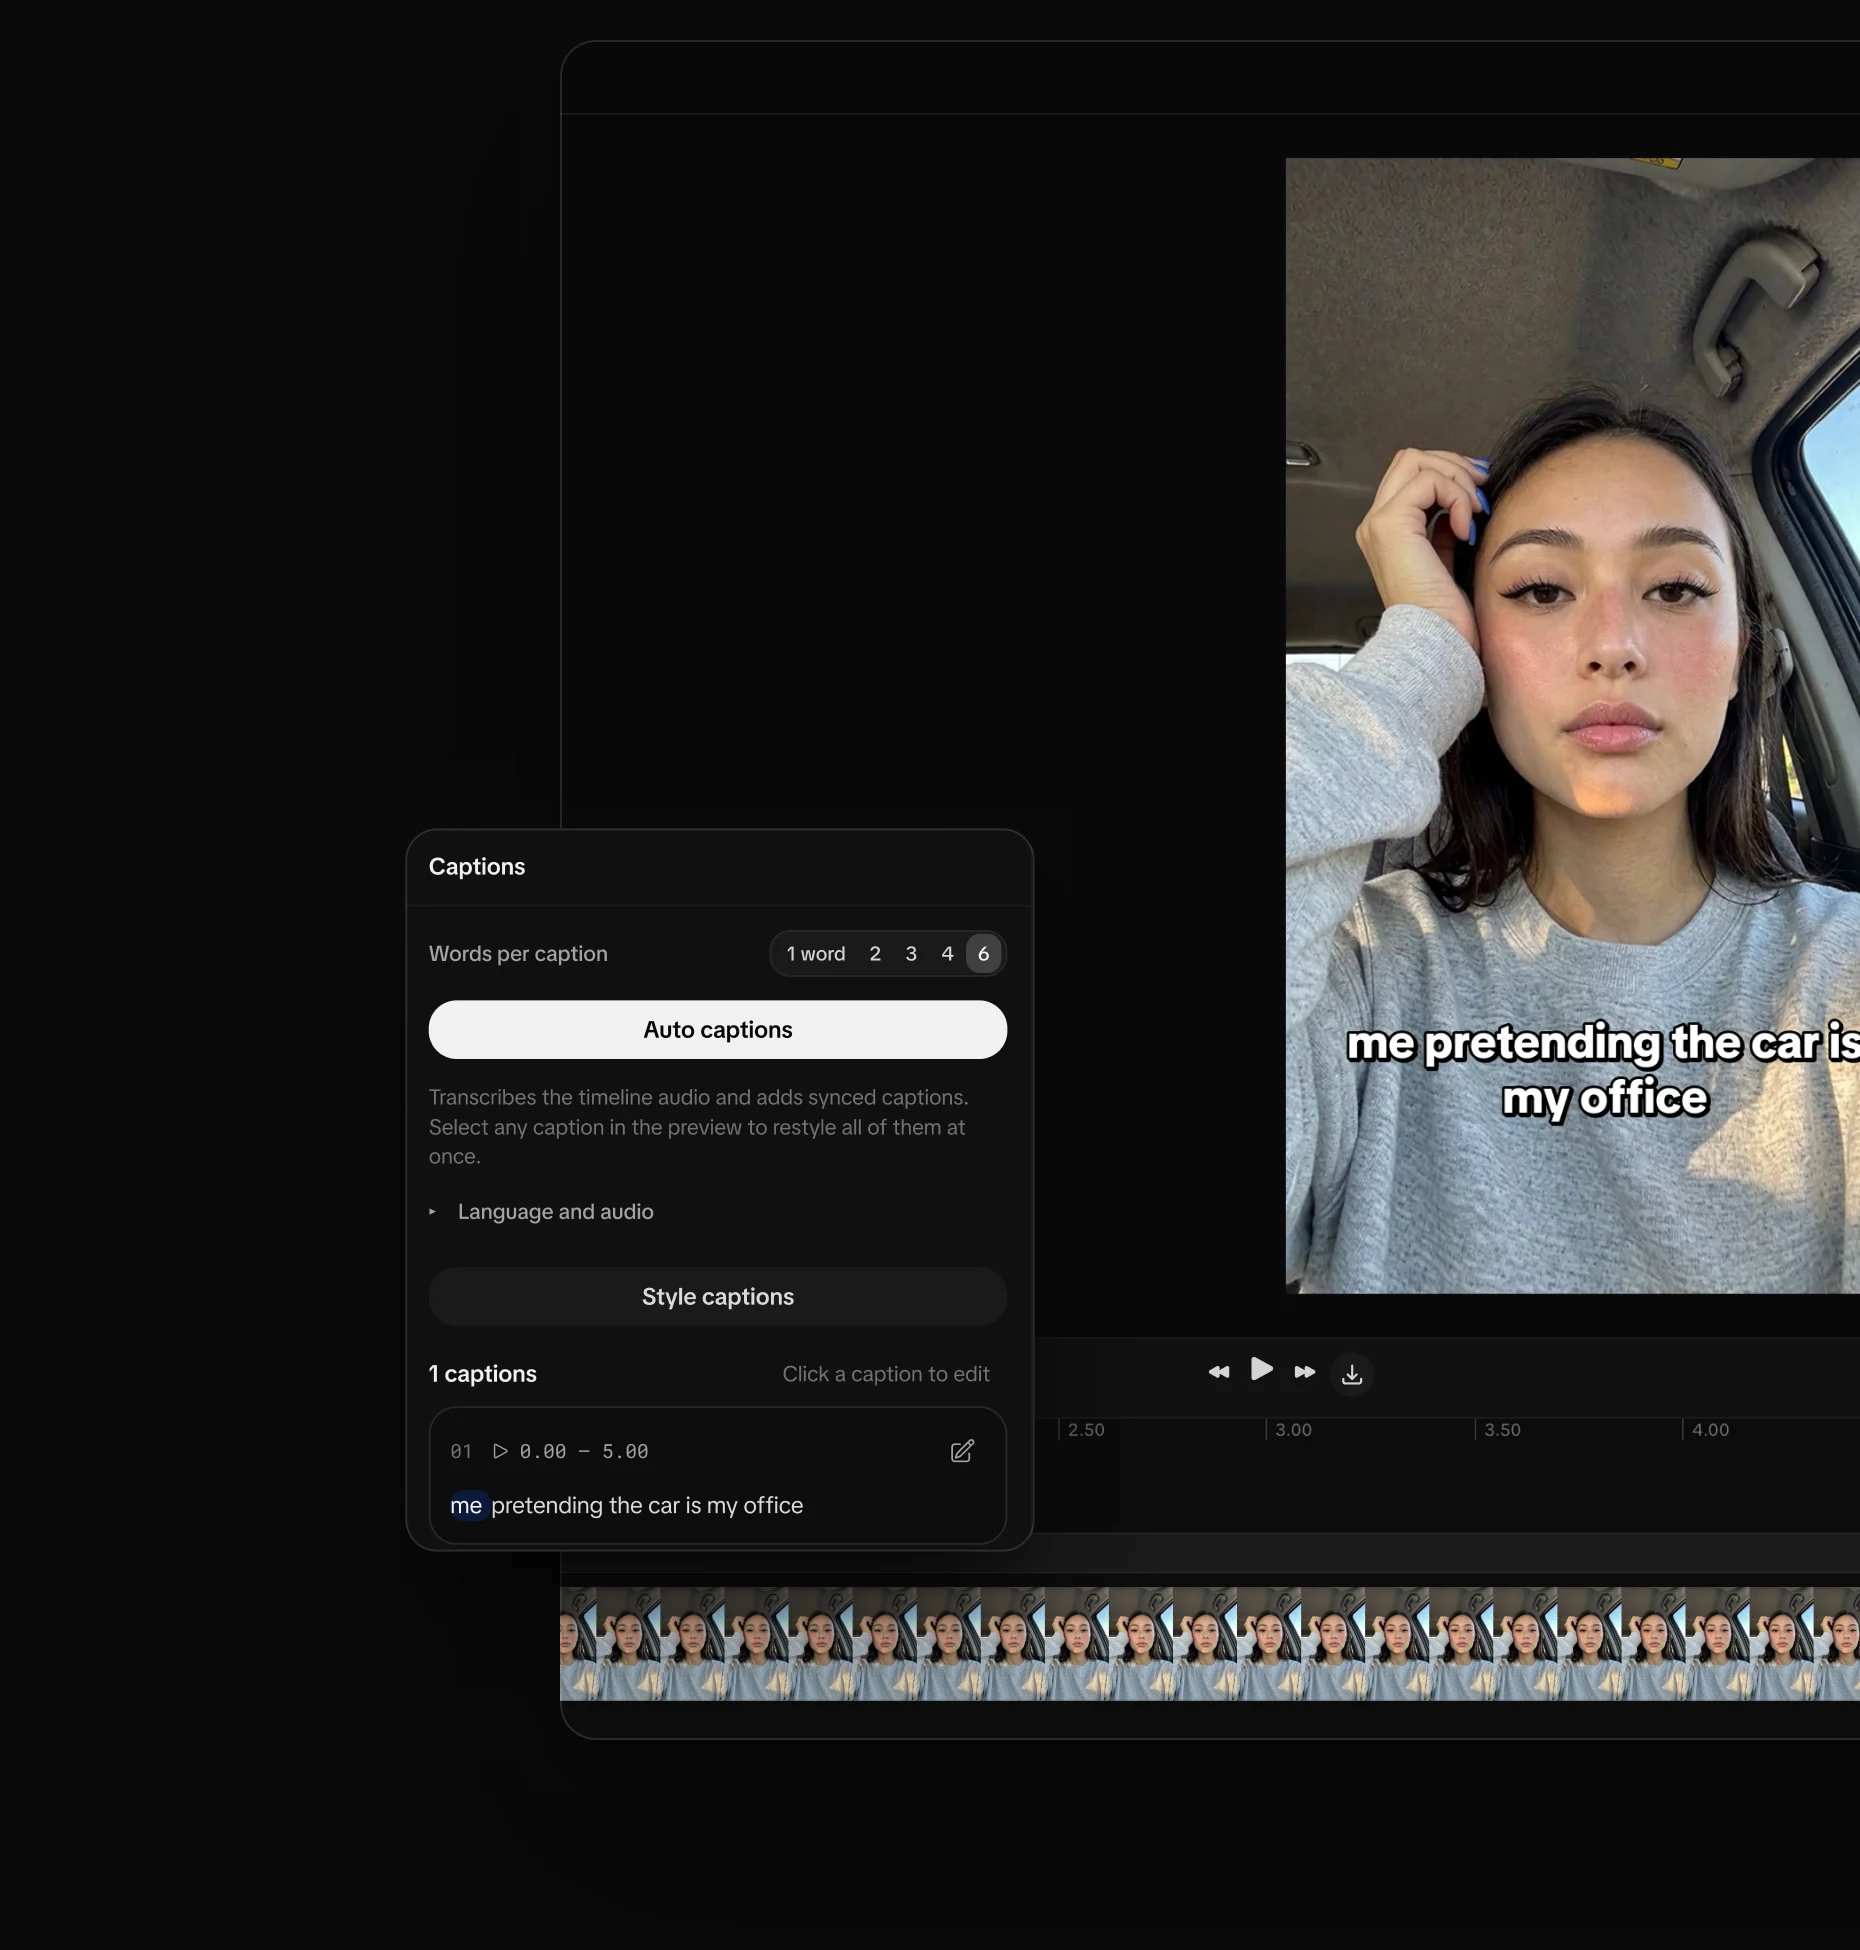
Task: Click the 0.00 – 5.00 caption time range
Action: [584, 1451]
